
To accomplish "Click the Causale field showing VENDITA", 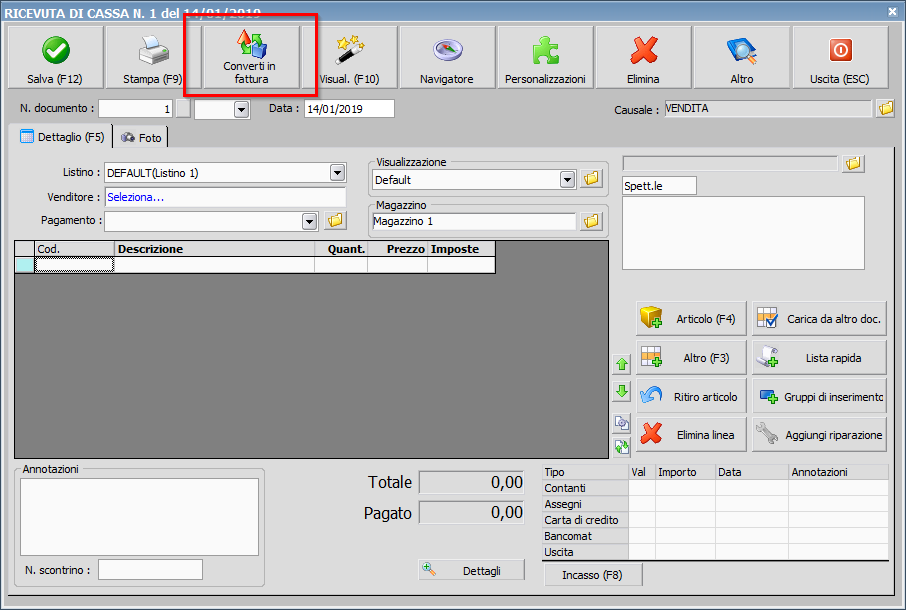I will click(x=767, y=109).
